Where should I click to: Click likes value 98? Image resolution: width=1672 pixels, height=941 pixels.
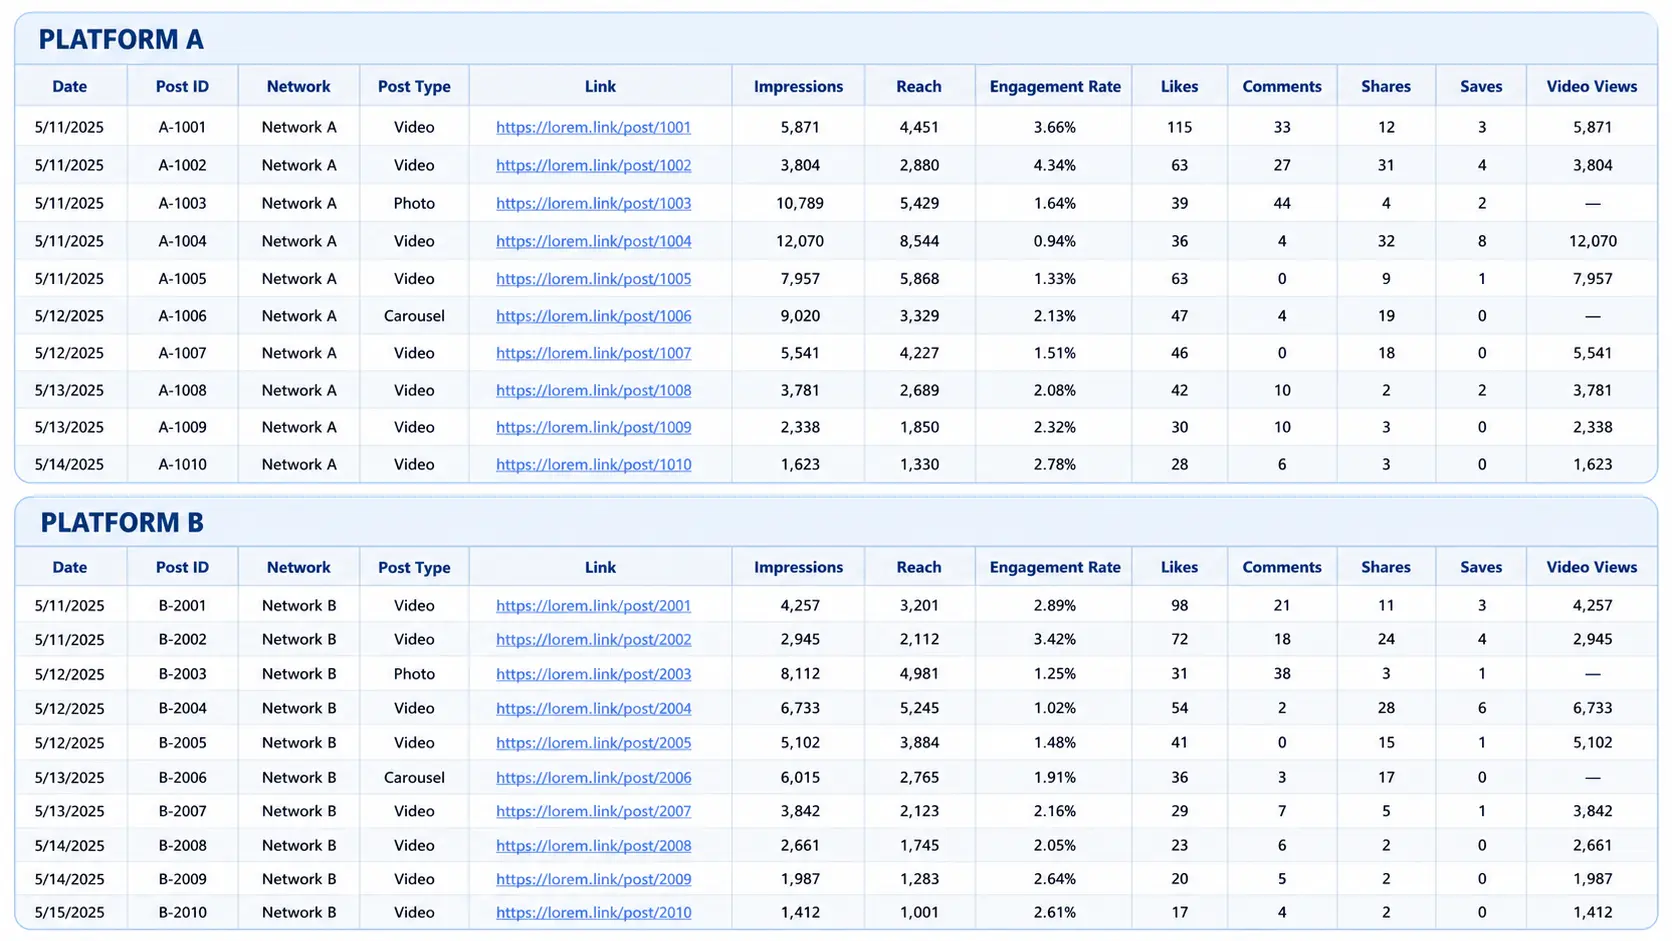(x=1180, y=606)
